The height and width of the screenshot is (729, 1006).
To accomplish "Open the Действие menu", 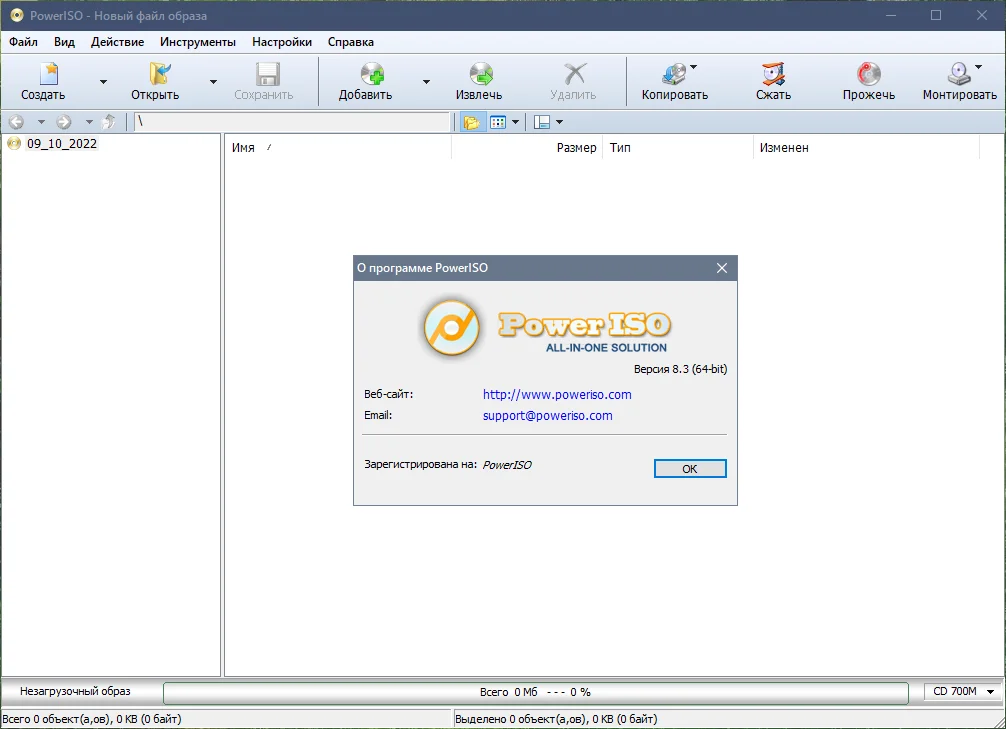I will coord(117,42).
